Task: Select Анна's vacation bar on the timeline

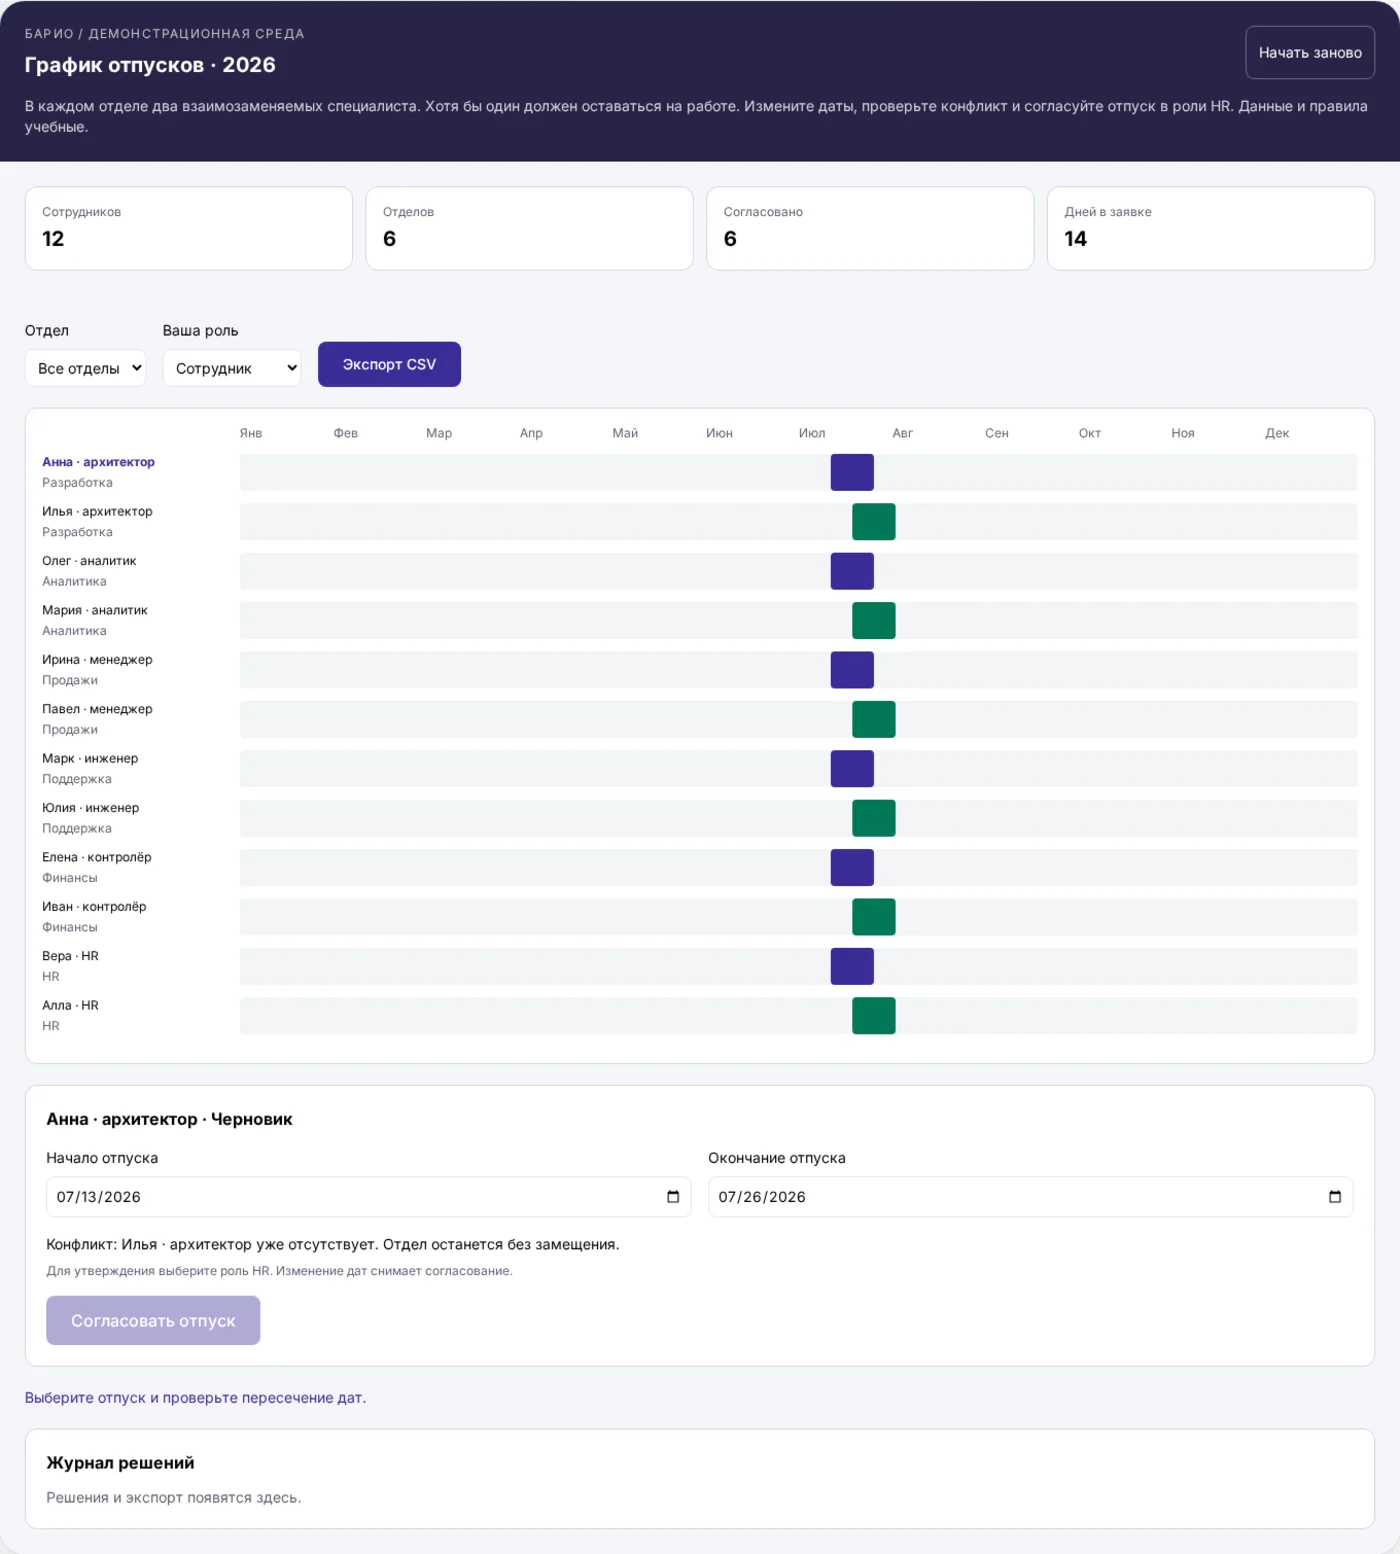Action: (x=852, y=472)
